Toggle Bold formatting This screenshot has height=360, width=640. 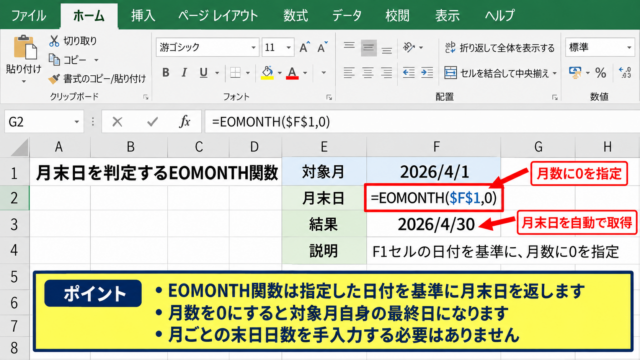[165, 73]
